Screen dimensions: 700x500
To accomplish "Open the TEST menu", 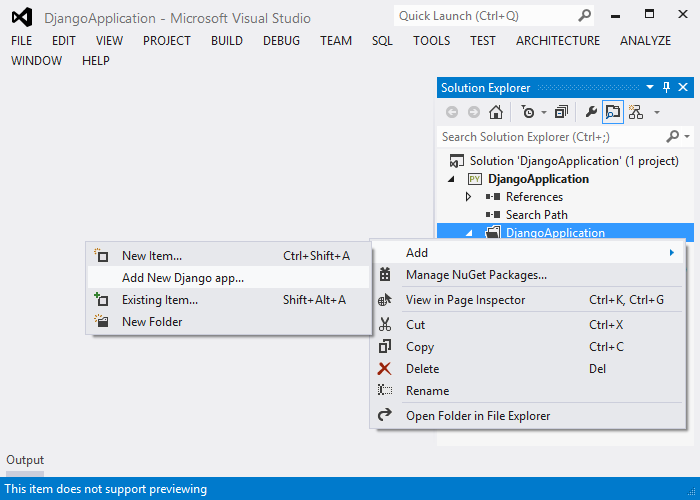I will 483,41.
